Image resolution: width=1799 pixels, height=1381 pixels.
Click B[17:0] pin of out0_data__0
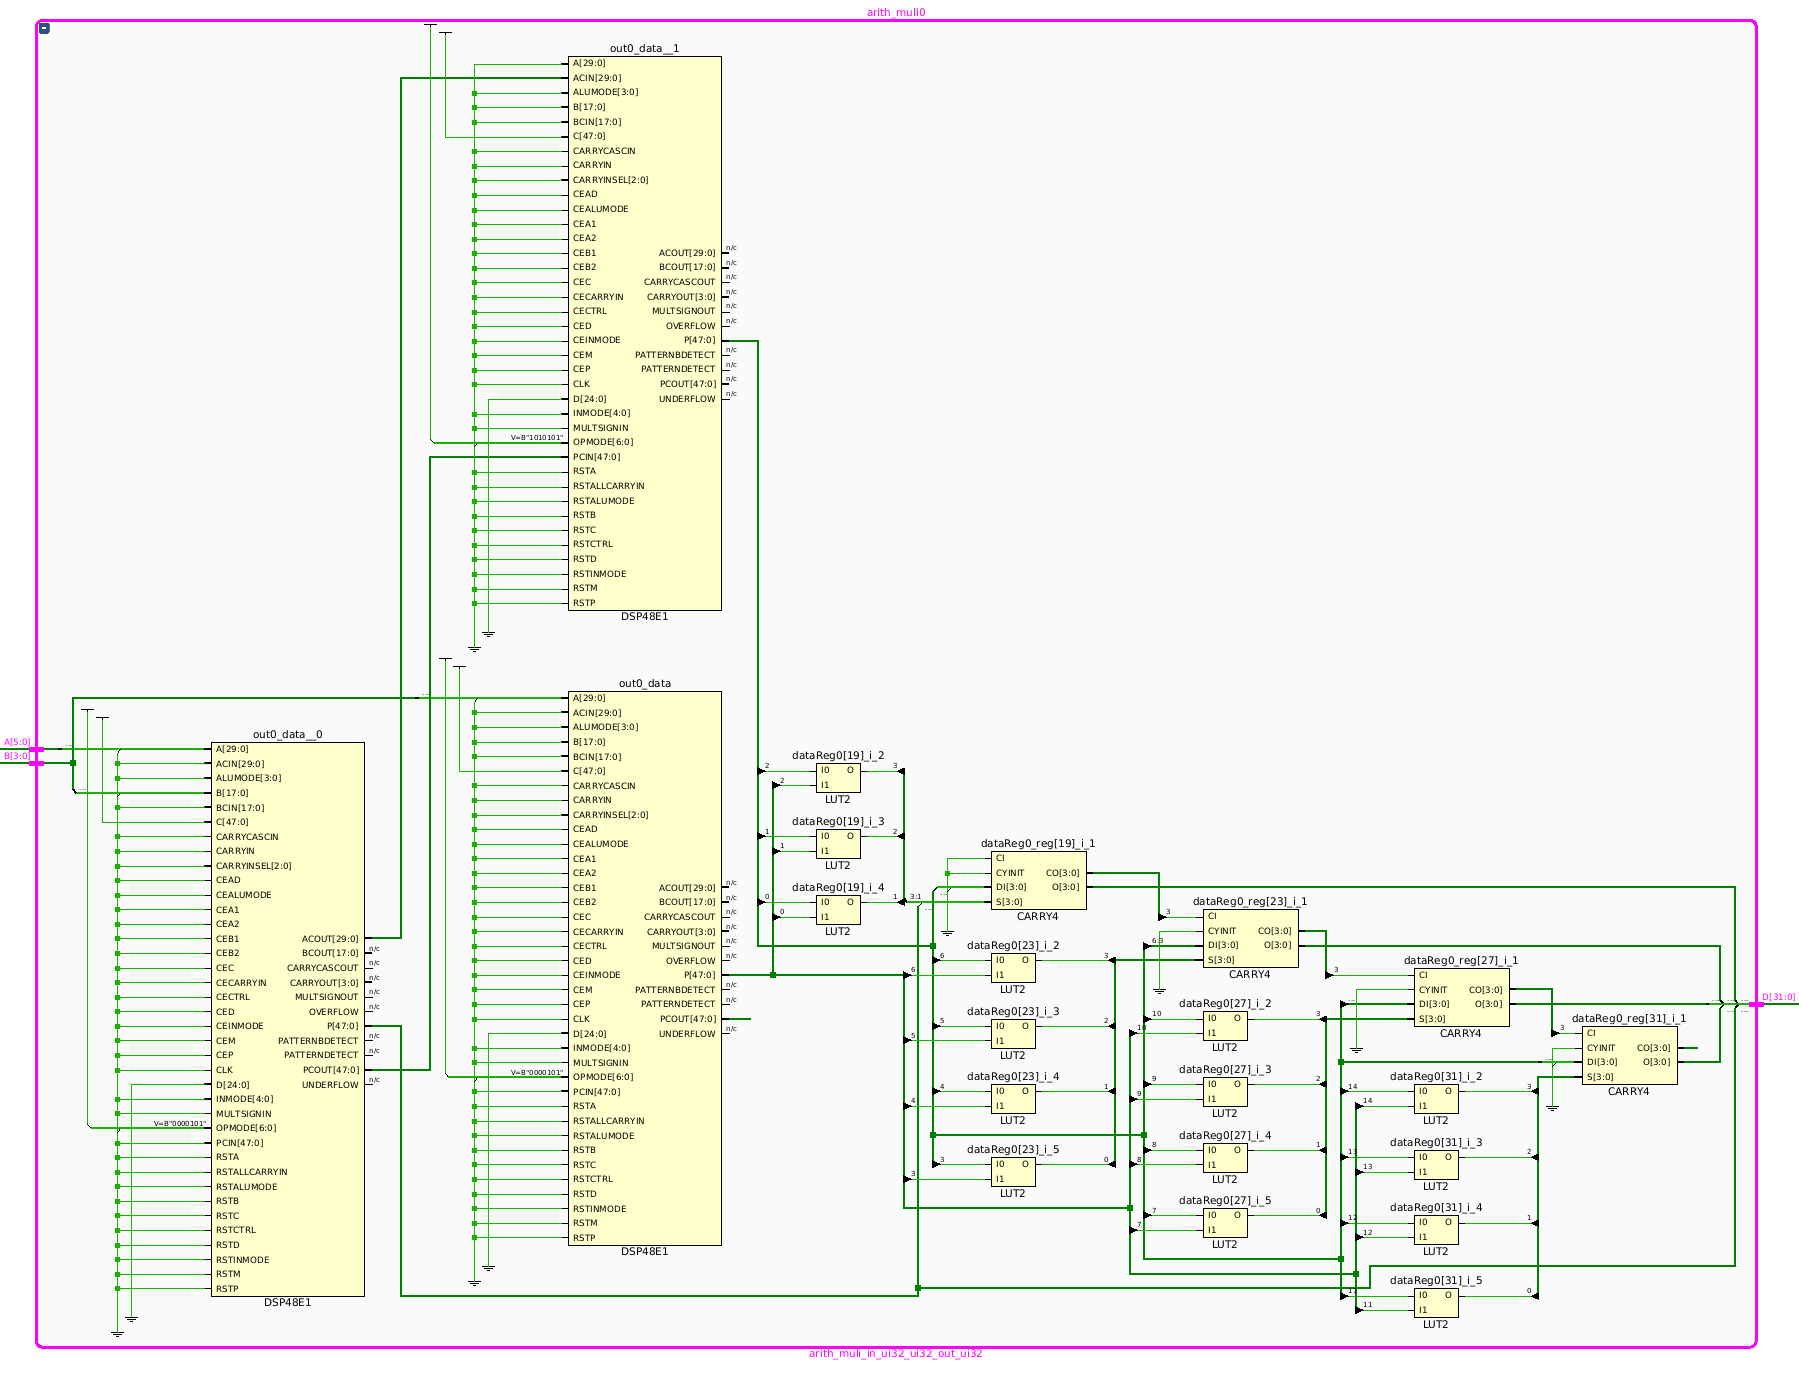tap(232, 793)
